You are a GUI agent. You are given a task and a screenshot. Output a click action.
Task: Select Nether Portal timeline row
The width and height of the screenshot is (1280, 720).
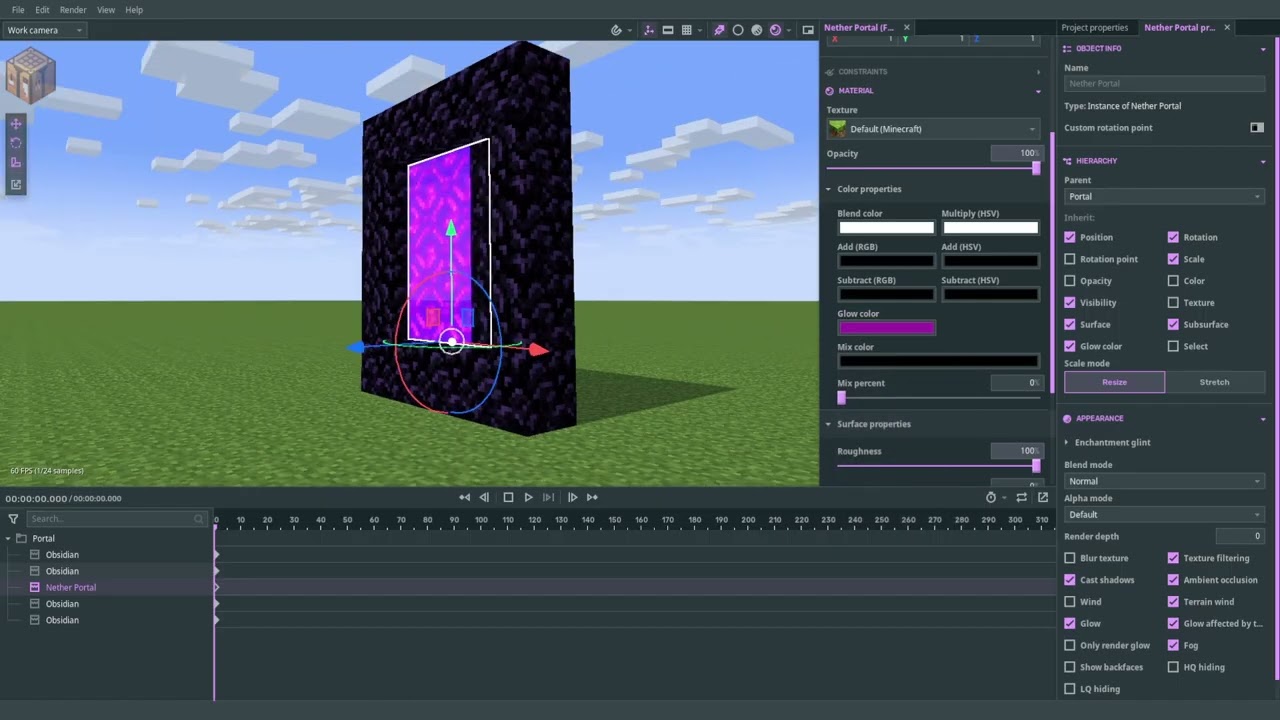[x=71, y=588]
